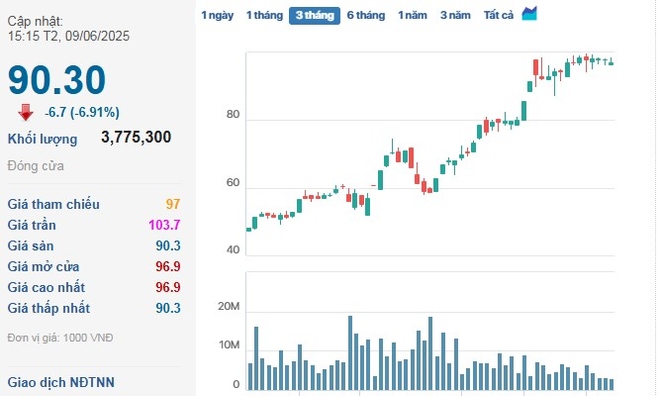The height and width of the screenshot is (396, 660).
Task: Open the 'Giao dịch NĐTNN' section
Action: point(61,382)
